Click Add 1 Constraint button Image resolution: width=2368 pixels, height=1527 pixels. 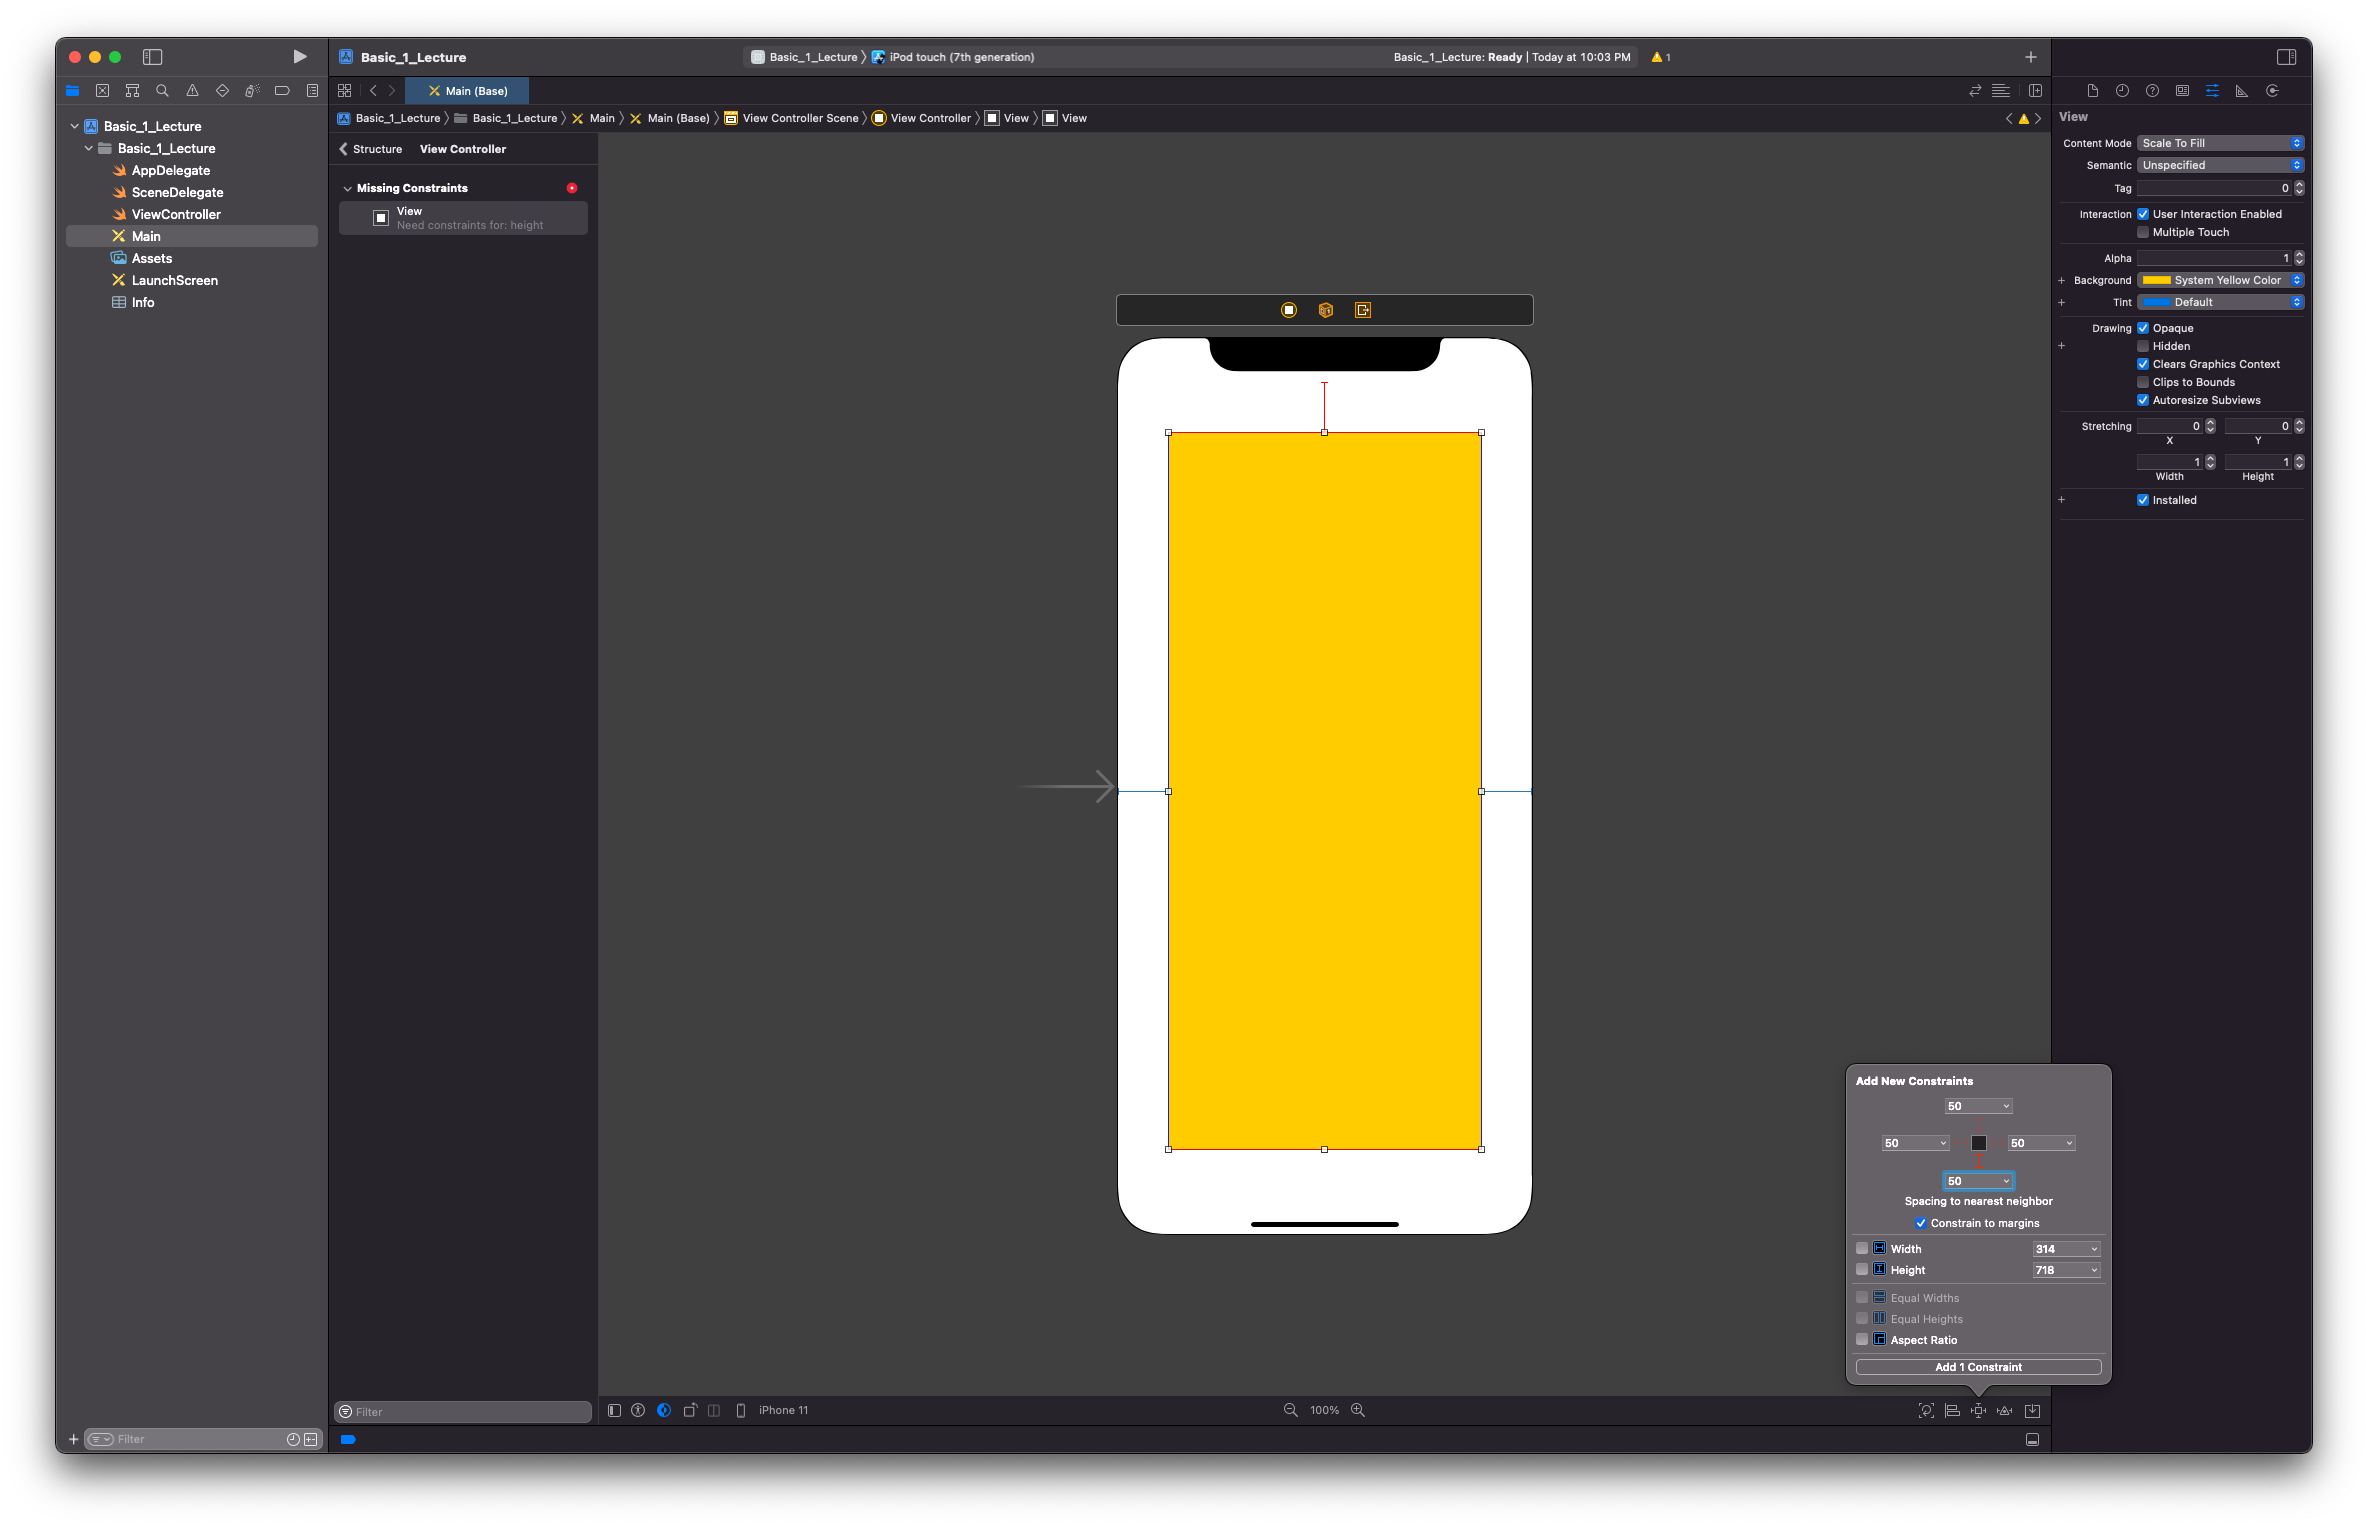[x=1977, y=1367]
